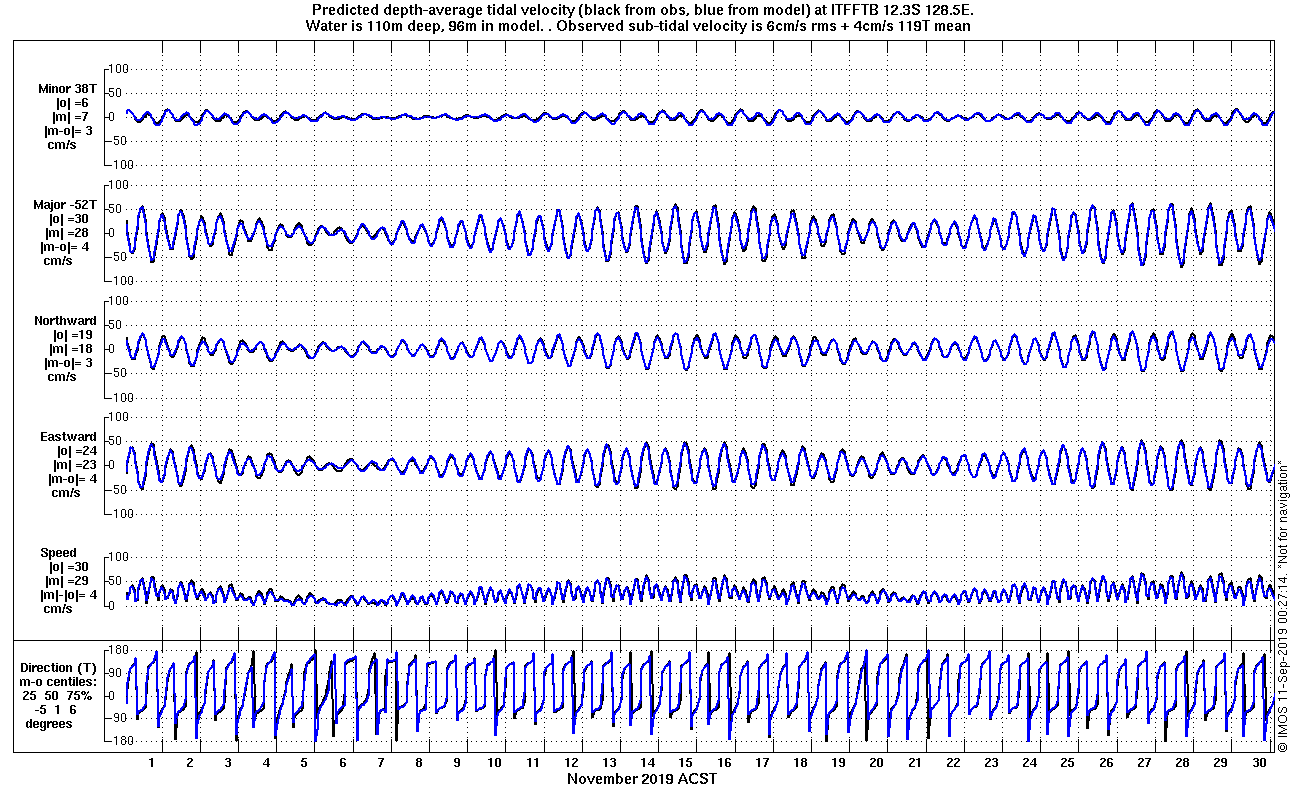Click the day '1' tick label on the x-axis

click(151, 762)
